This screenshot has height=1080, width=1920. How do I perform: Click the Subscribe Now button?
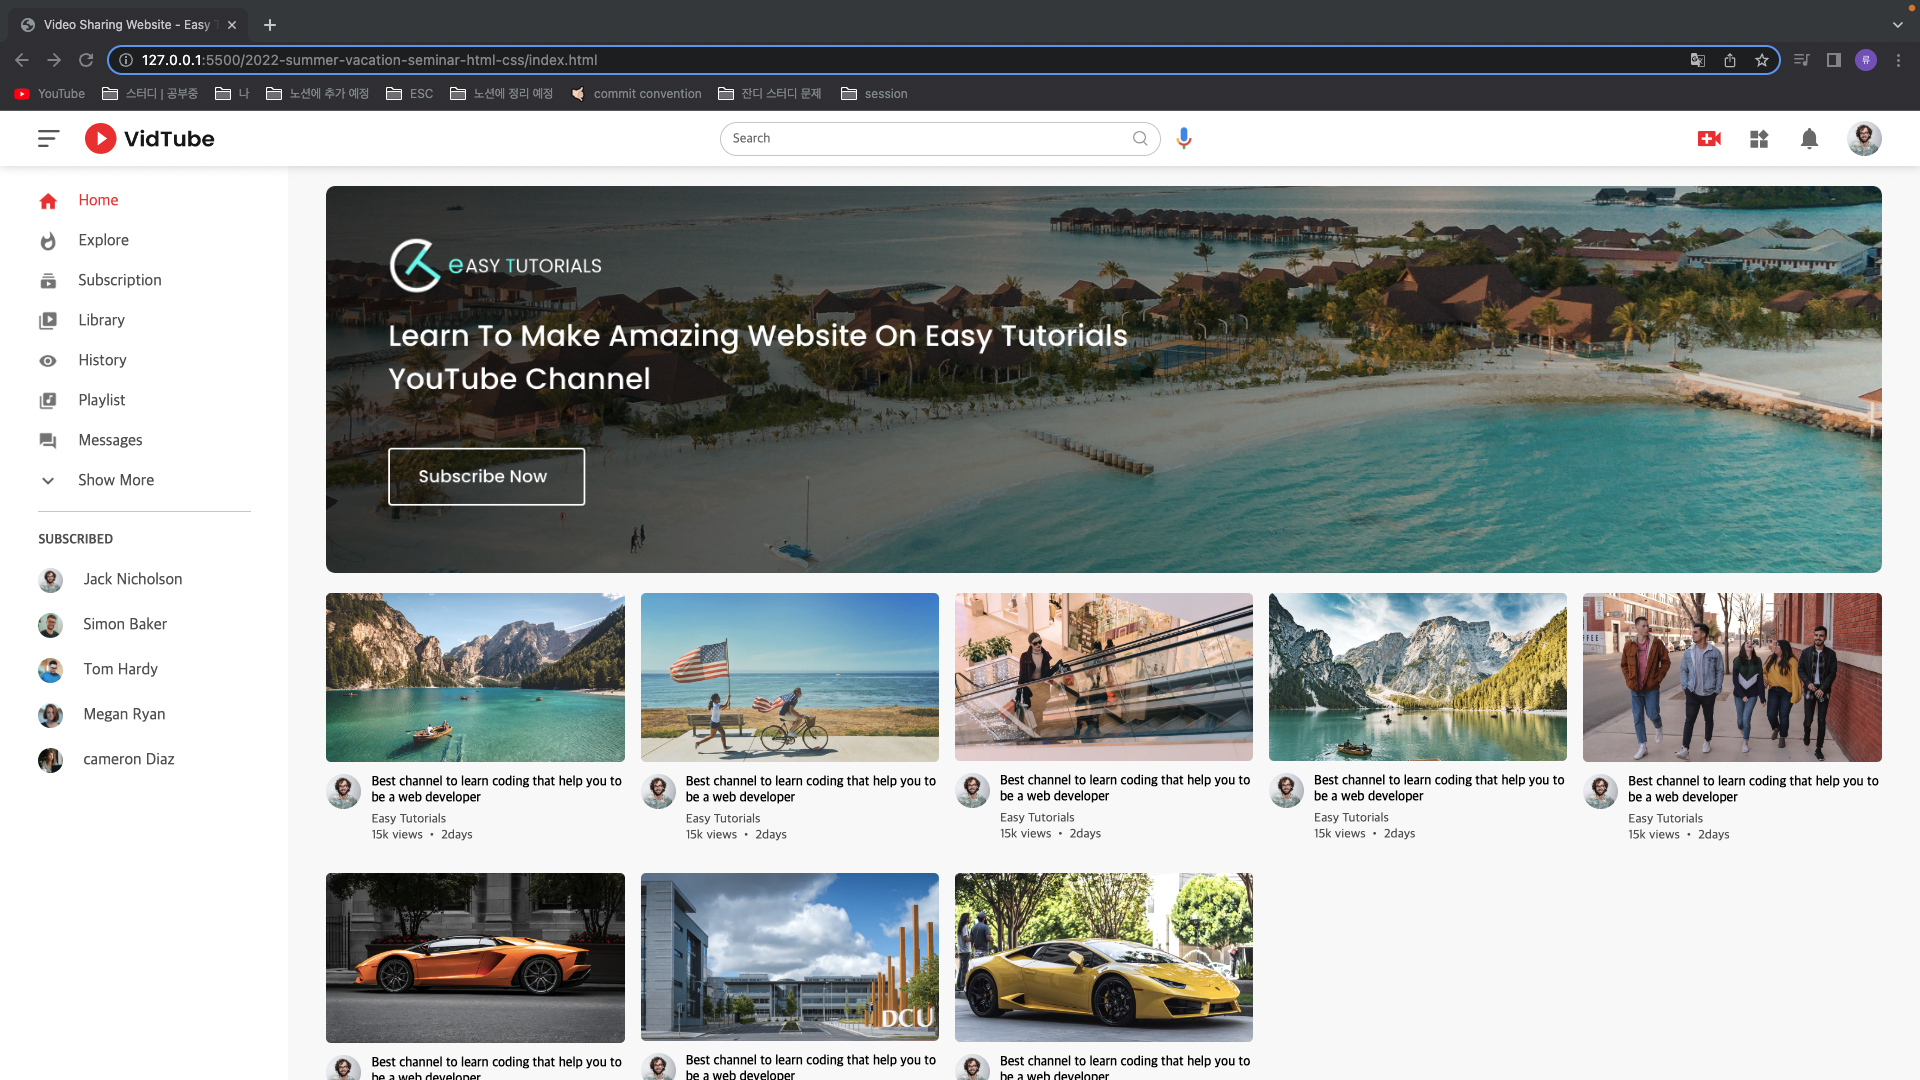(486, 477)
